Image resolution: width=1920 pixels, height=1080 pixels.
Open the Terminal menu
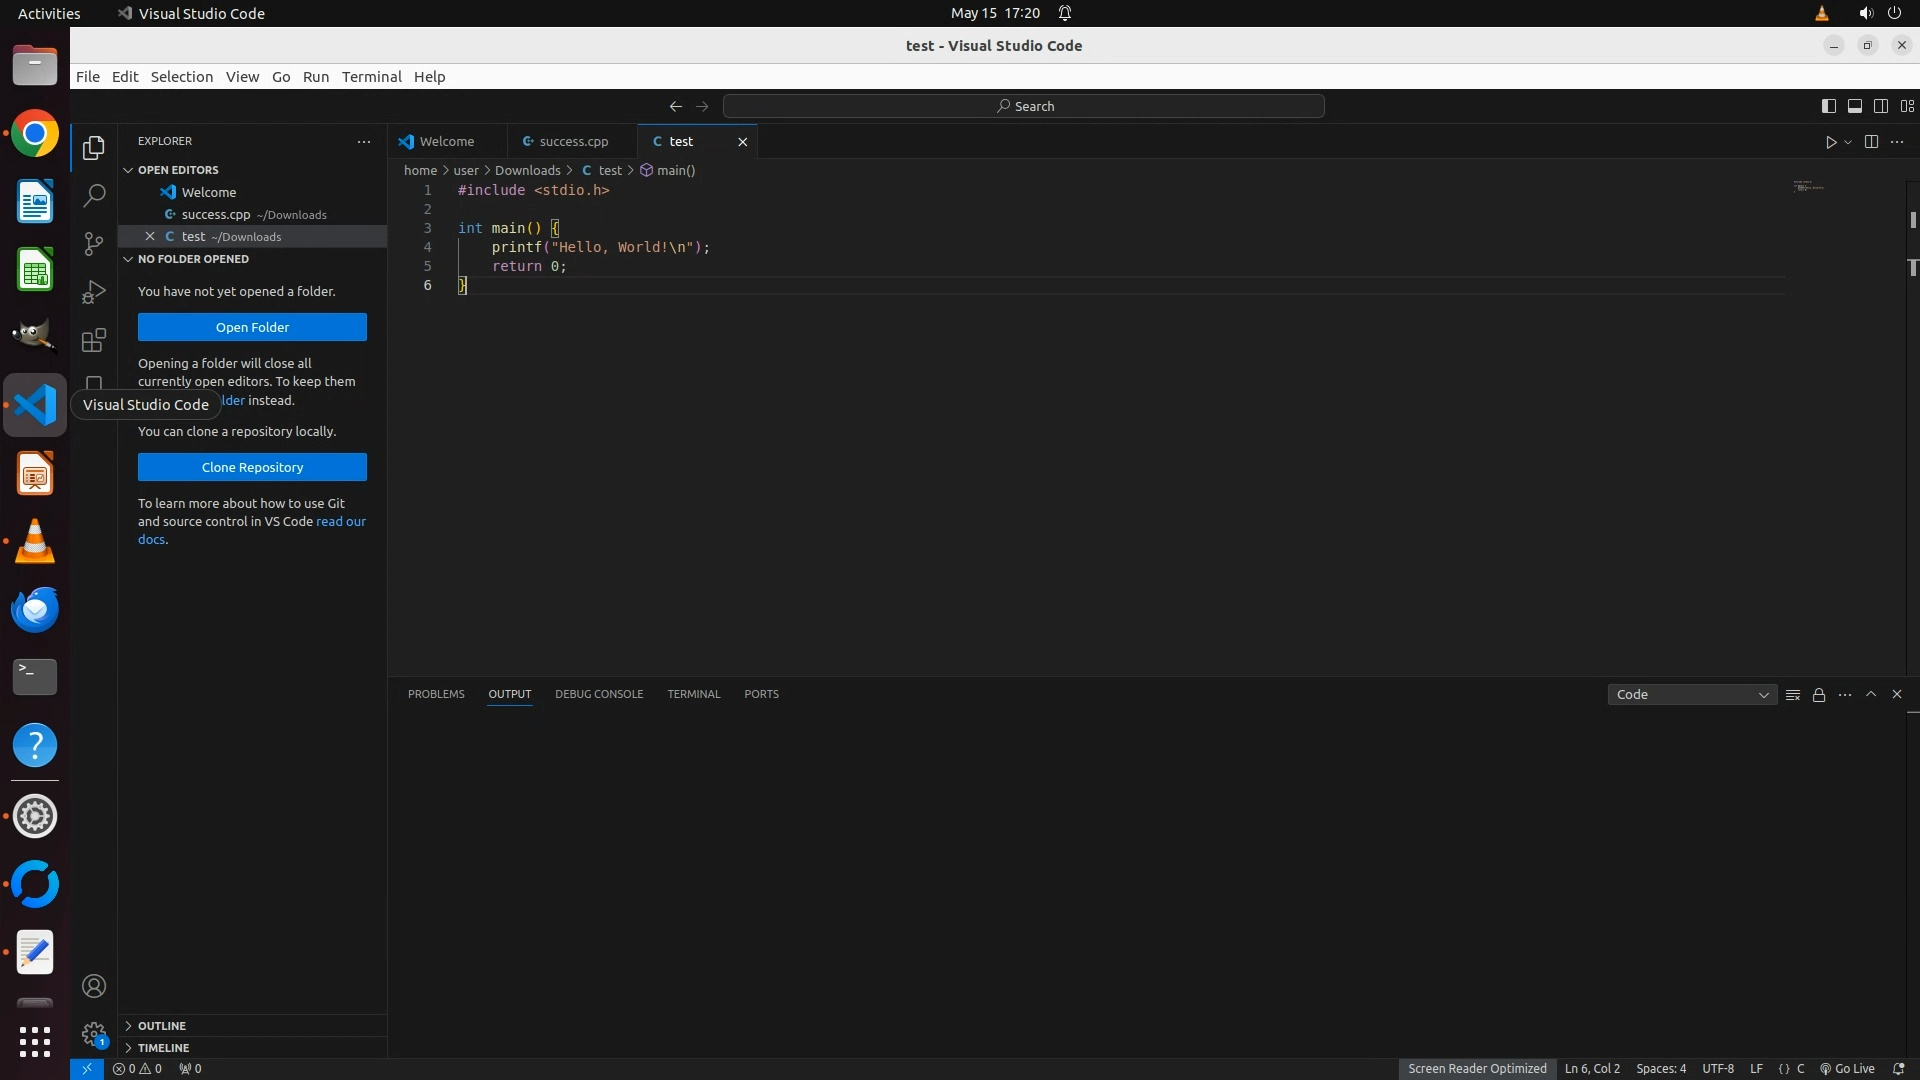tap(371, 77)
